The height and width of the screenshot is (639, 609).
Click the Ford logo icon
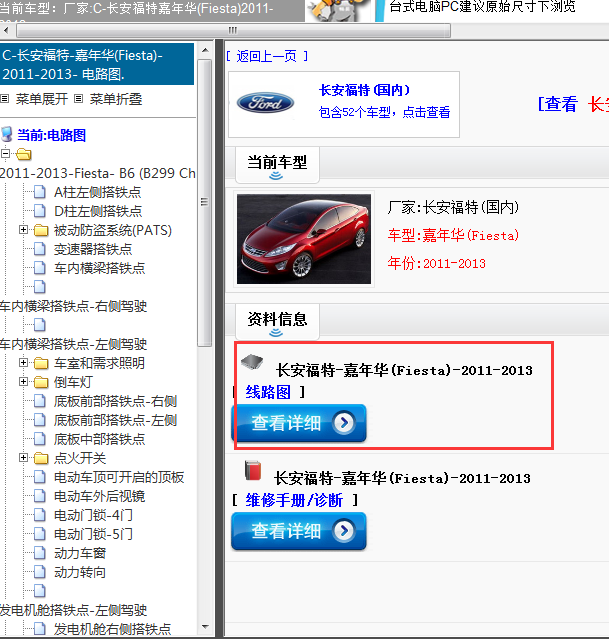click(265, 103)
